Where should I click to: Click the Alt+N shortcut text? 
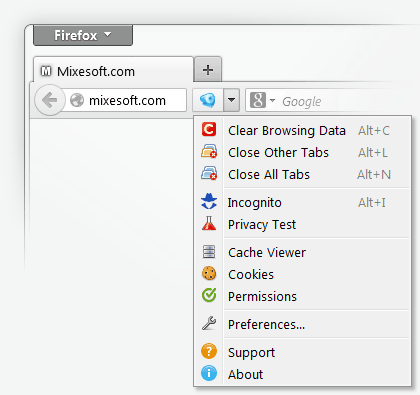[x=374, y=174]
